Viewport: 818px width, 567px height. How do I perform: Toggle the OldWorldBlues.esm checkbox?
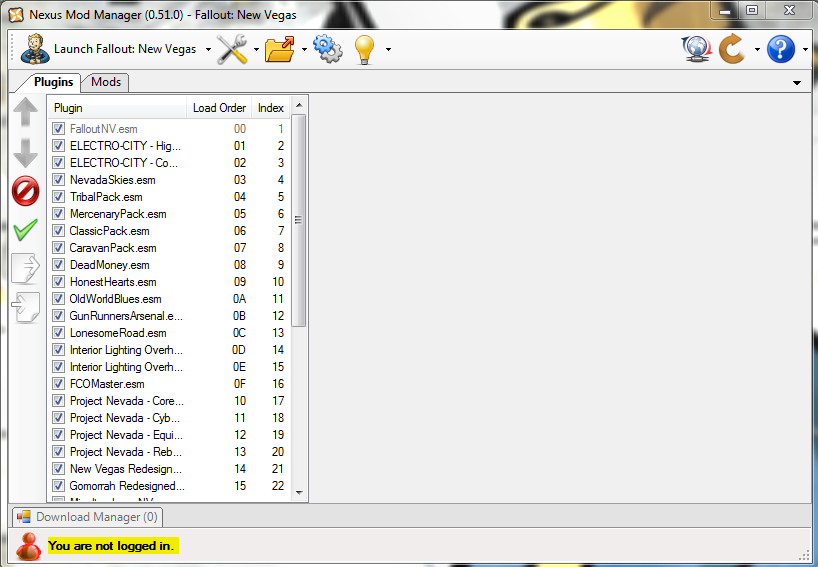[58, 299]
